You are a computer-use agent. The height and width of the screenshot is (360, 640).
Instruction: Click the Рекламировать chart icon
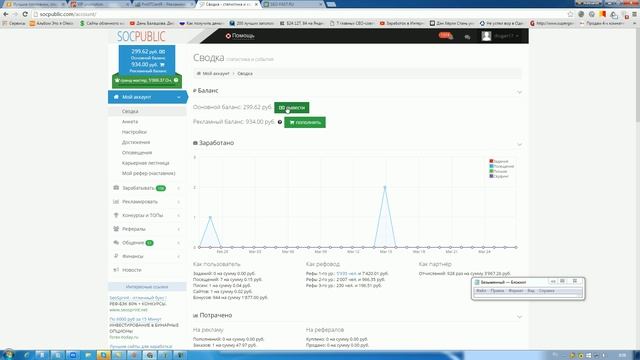pos(116,202)
